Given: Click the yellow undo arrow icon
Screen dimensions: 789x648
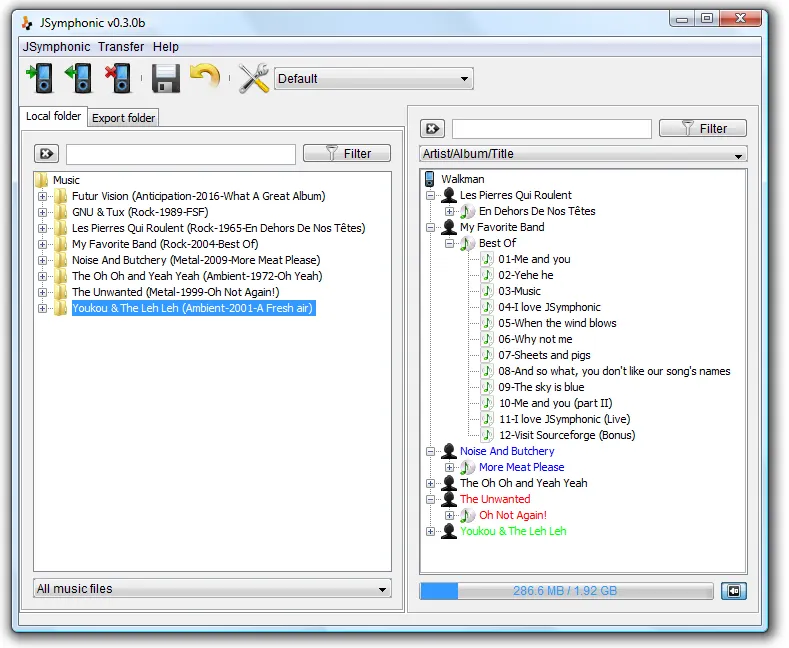Looking at the screenshot, I should click(x=205, y=76).
